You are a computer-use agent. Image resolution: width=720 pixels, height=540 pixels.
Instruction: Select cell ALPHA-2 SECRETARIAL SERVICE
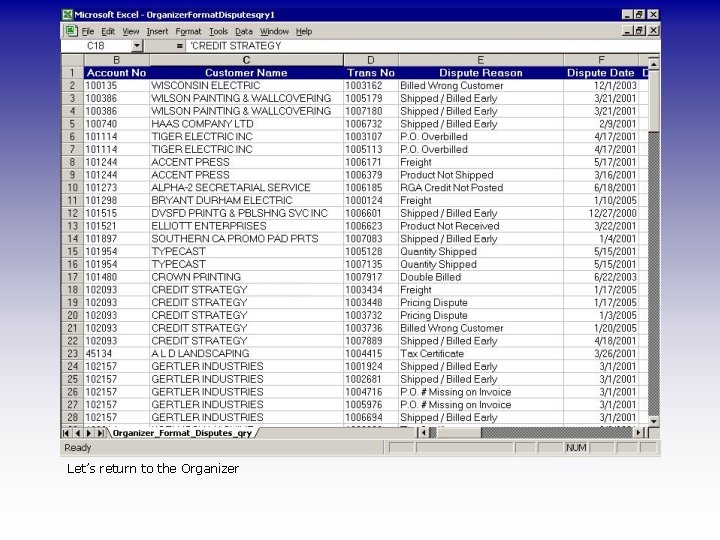pyautogui.click(x=246, y=188)
